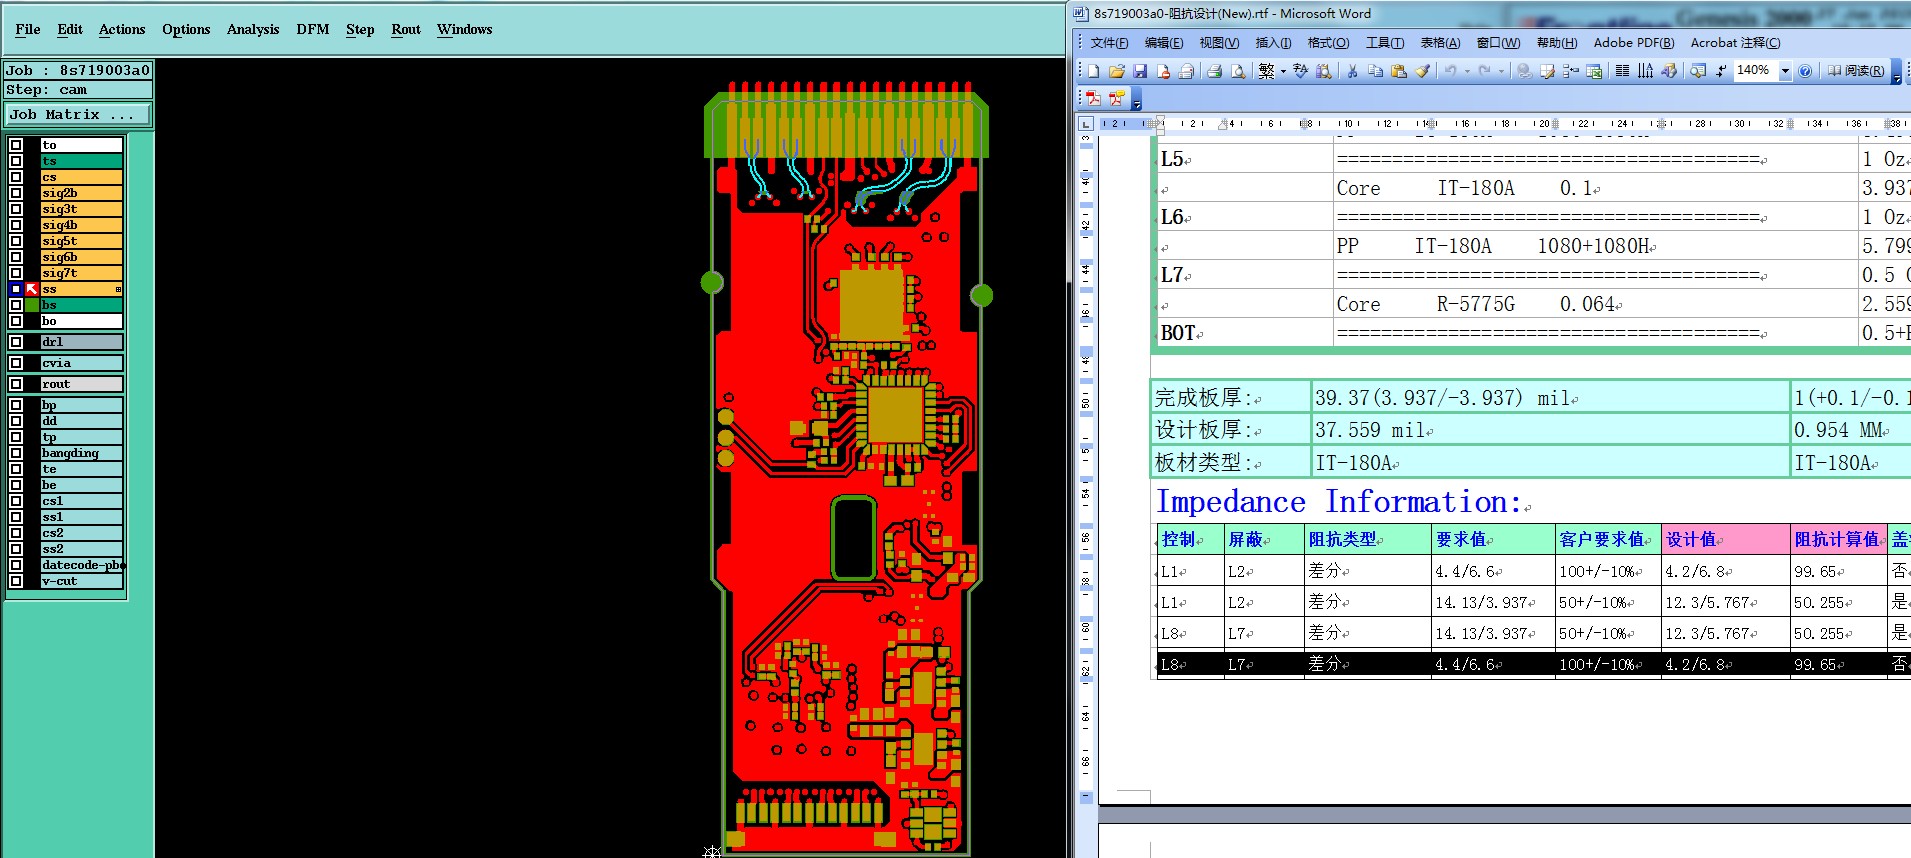Toggle checkbox for the 'v-cut' layer
The width and height of the screenshot is (1911, 858).
point(16,581)
